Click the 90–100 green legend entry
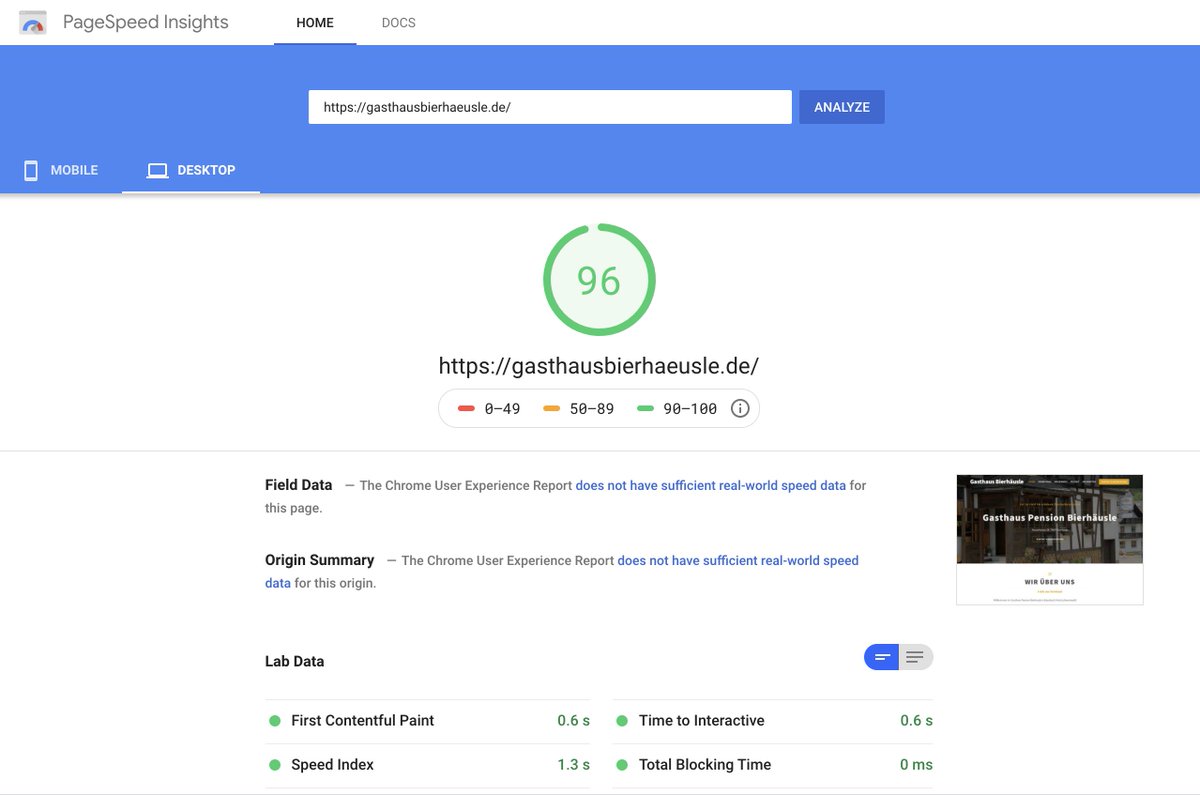This screenshot has height=795, width=1200. 677,408
